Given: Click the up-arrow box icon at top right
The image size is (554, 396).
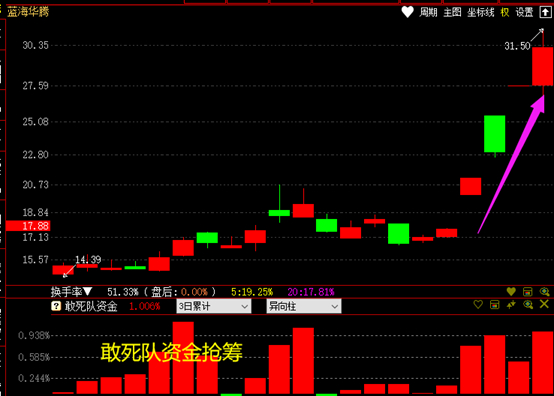Looking at the screenshot, I should [x=545, y=12].
